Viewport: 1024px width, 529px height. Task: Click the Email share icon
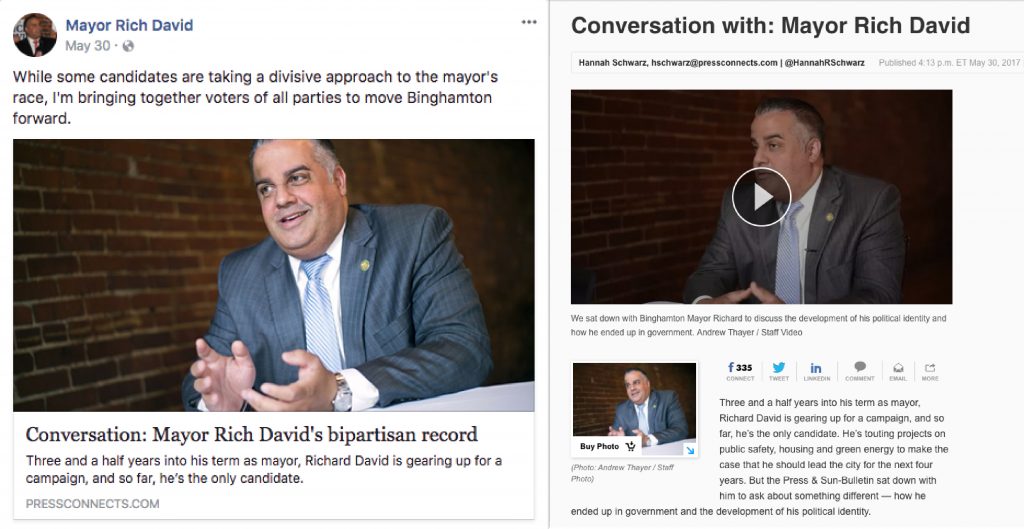[898, 372]
